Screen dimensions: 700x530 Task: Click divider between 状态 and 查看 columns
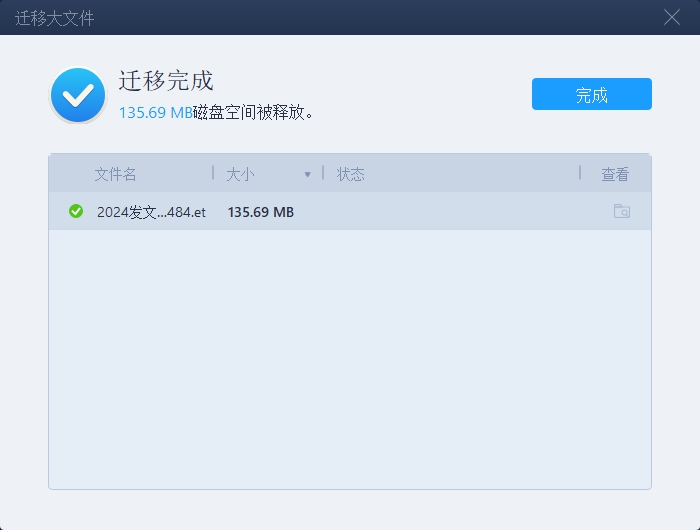click(580, 173)
